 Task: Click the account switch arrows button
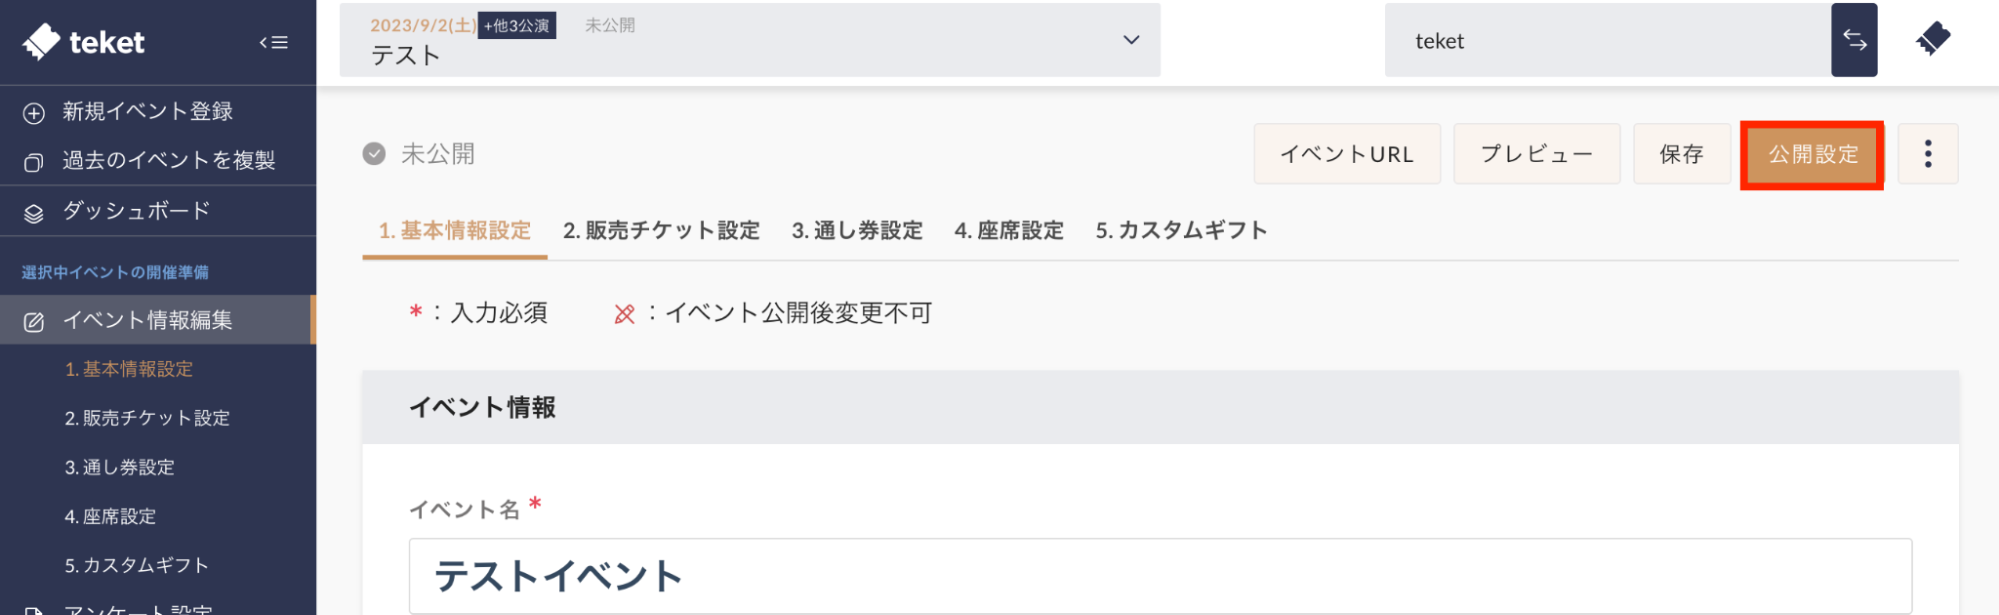tap(1854, 40)
